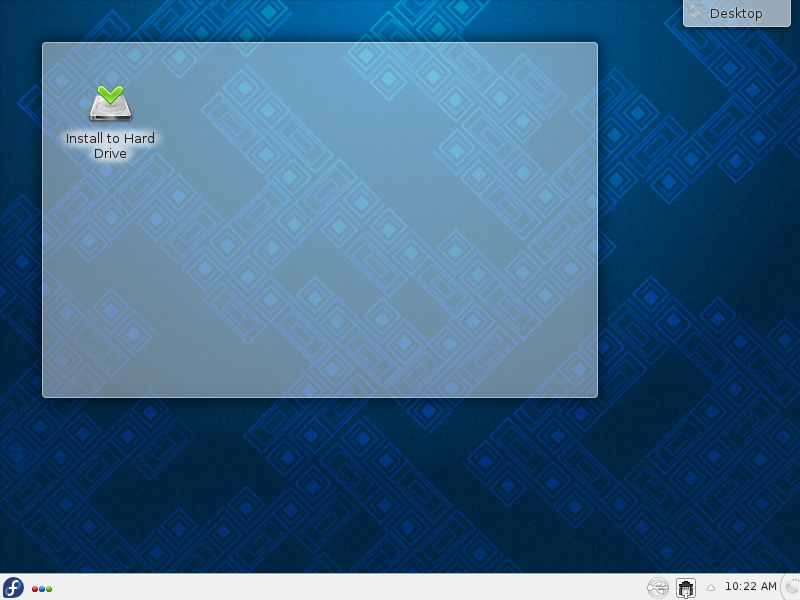The image size is (800, 600).
Task: Open the USB Device Notifier
Action: point(657,587)
